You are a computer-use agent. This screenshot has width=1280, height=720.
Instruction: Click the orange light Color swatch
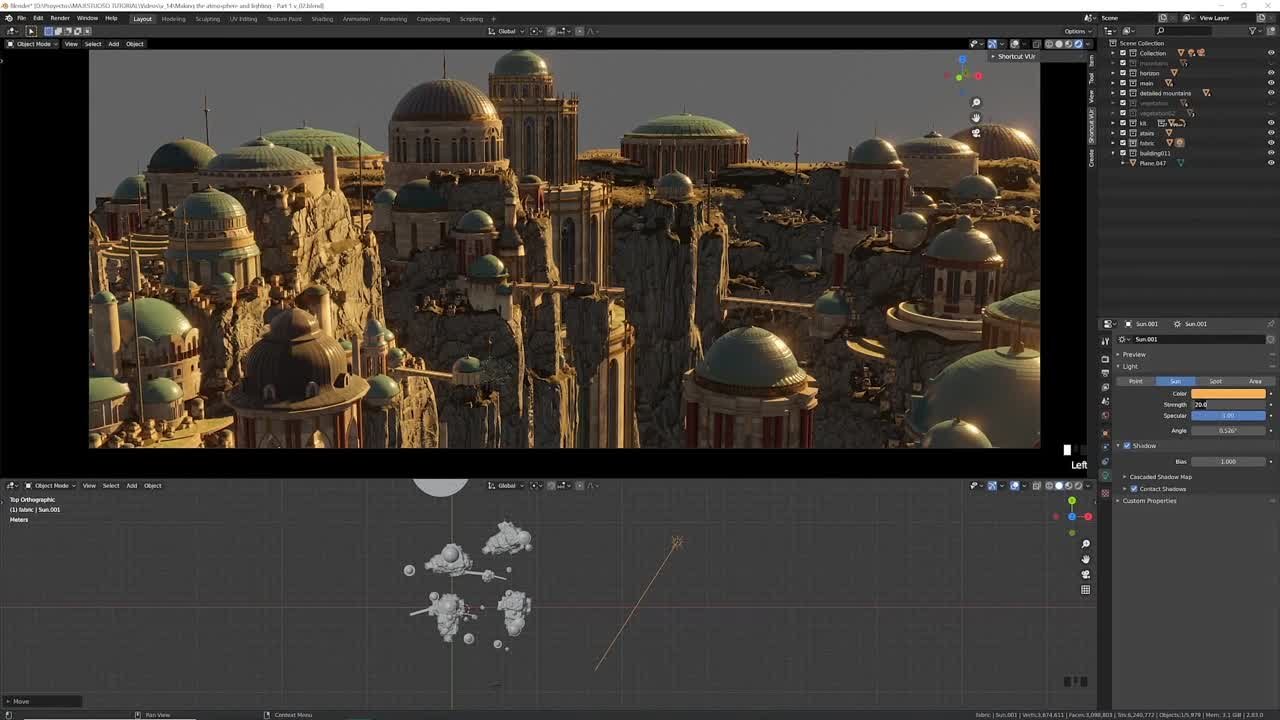[x=1228, y=394]
